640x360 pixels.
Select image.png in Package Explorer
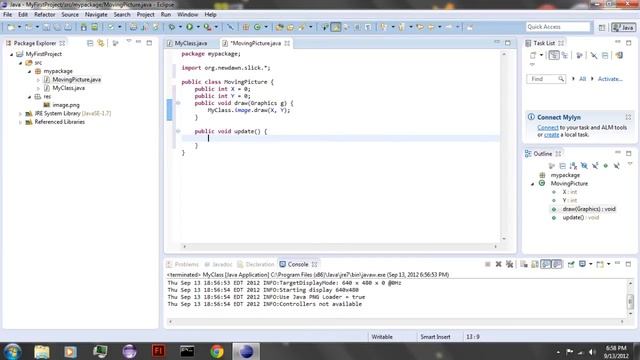(x=66, y=105)
